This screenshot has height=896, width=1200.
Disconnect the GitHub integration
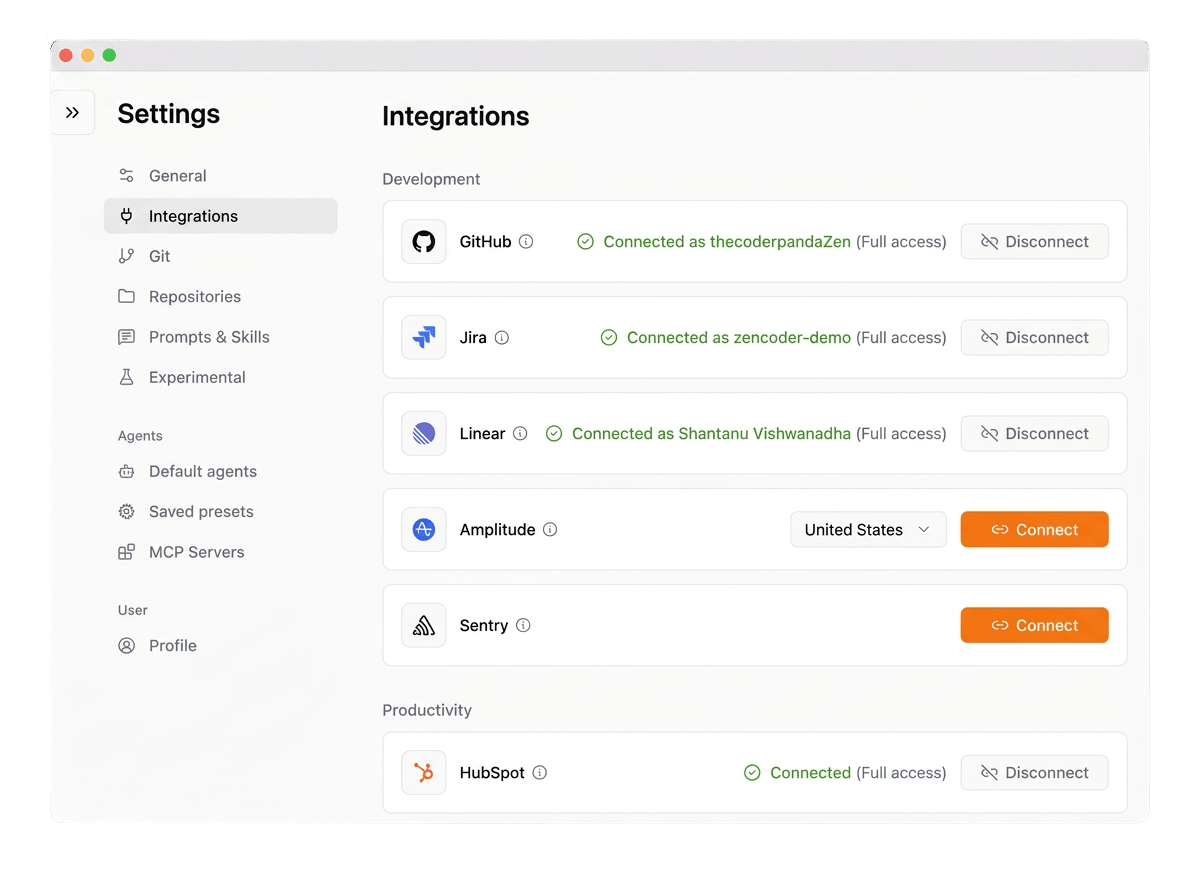pyautogui.click(x=1035, y=242)
